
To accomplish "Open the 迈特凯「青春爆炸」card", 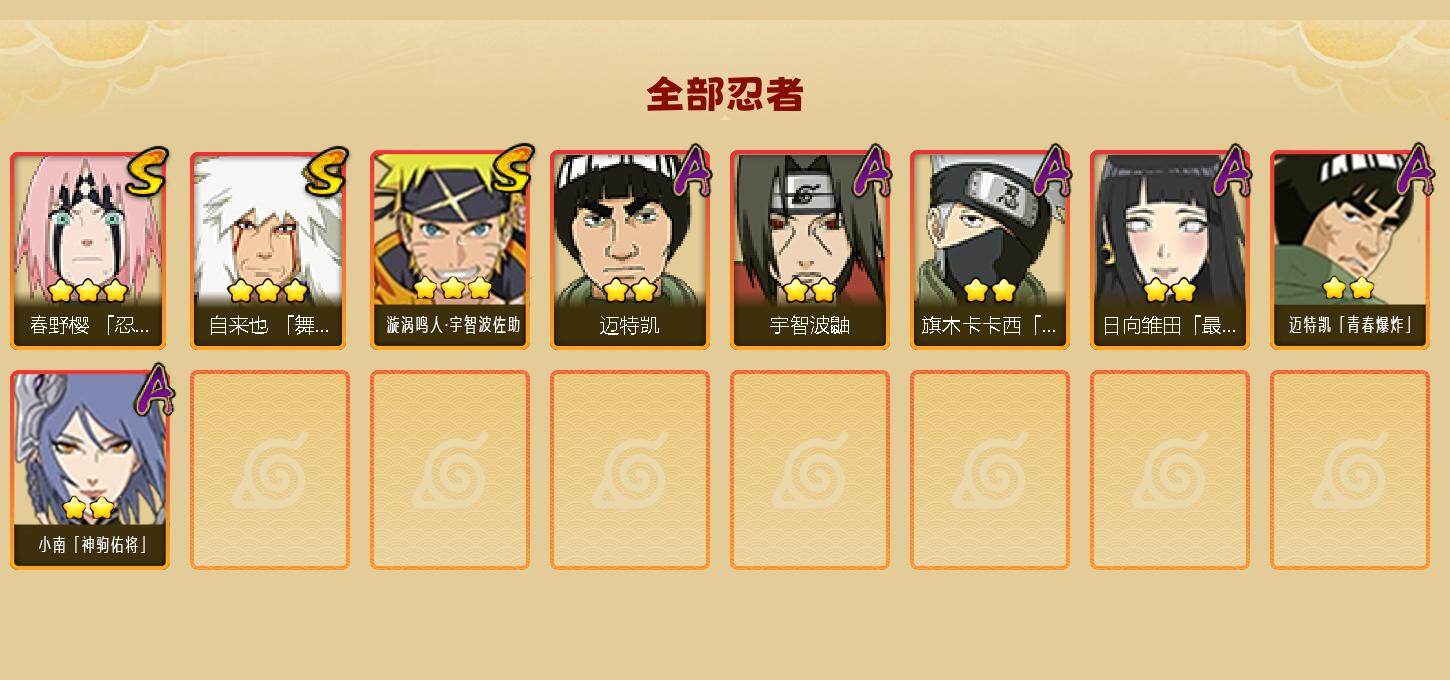I will tap(1350, 250).
